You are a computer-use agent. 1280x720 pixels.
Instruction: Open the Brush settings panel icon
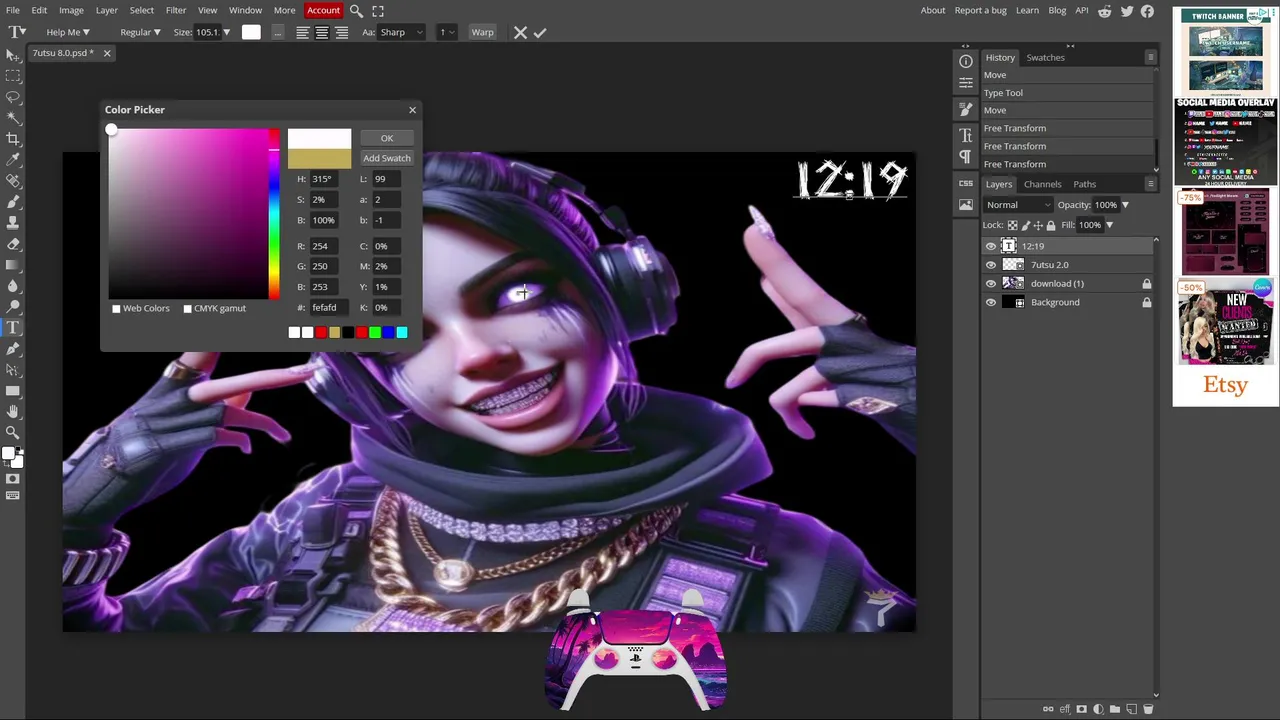tap(966, 109)
